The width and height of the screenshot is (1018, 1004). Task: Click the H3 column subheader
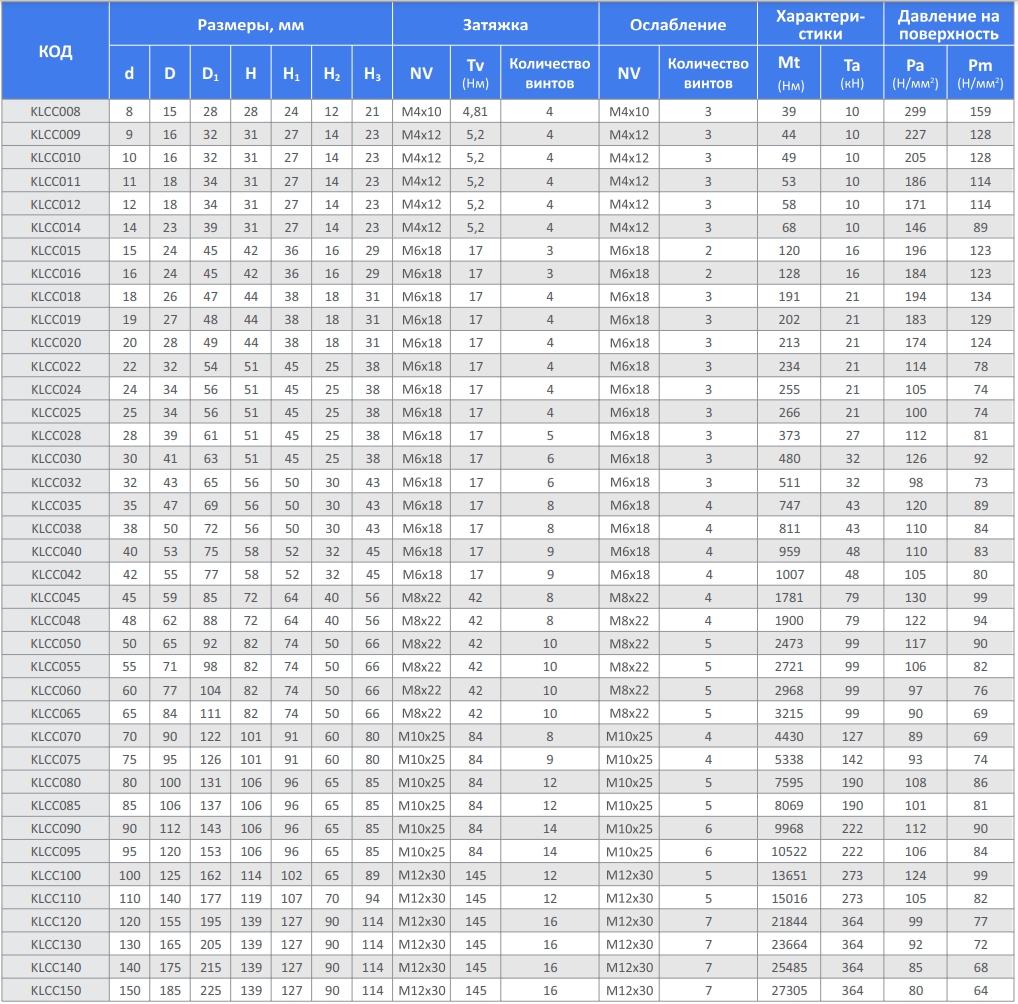(x=372, y=73)
